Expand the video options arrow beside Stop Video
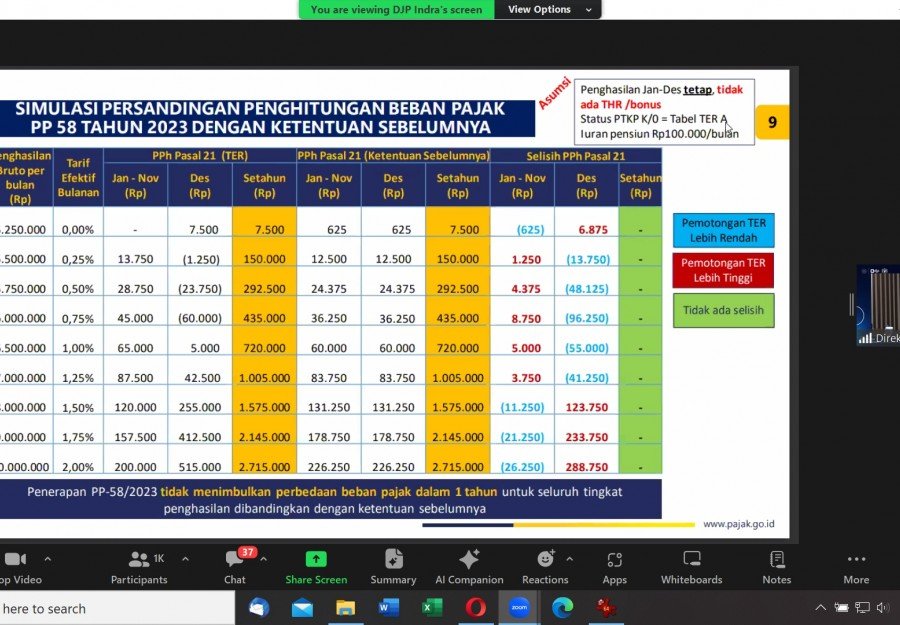The height and width of the screenshot is (625, 900). (47, 558)
